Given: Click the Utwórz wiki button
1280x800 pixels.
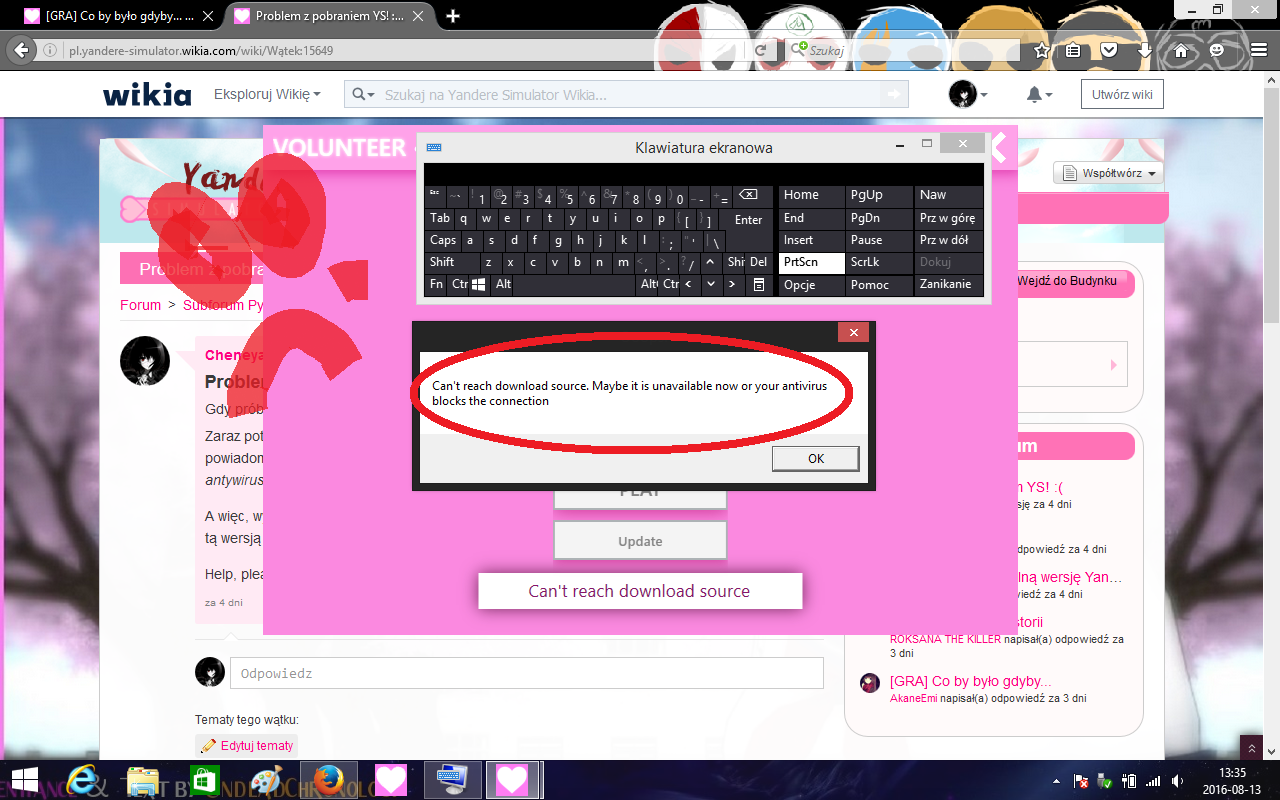Looking at the screenshot, I should tap(1122, 95).
